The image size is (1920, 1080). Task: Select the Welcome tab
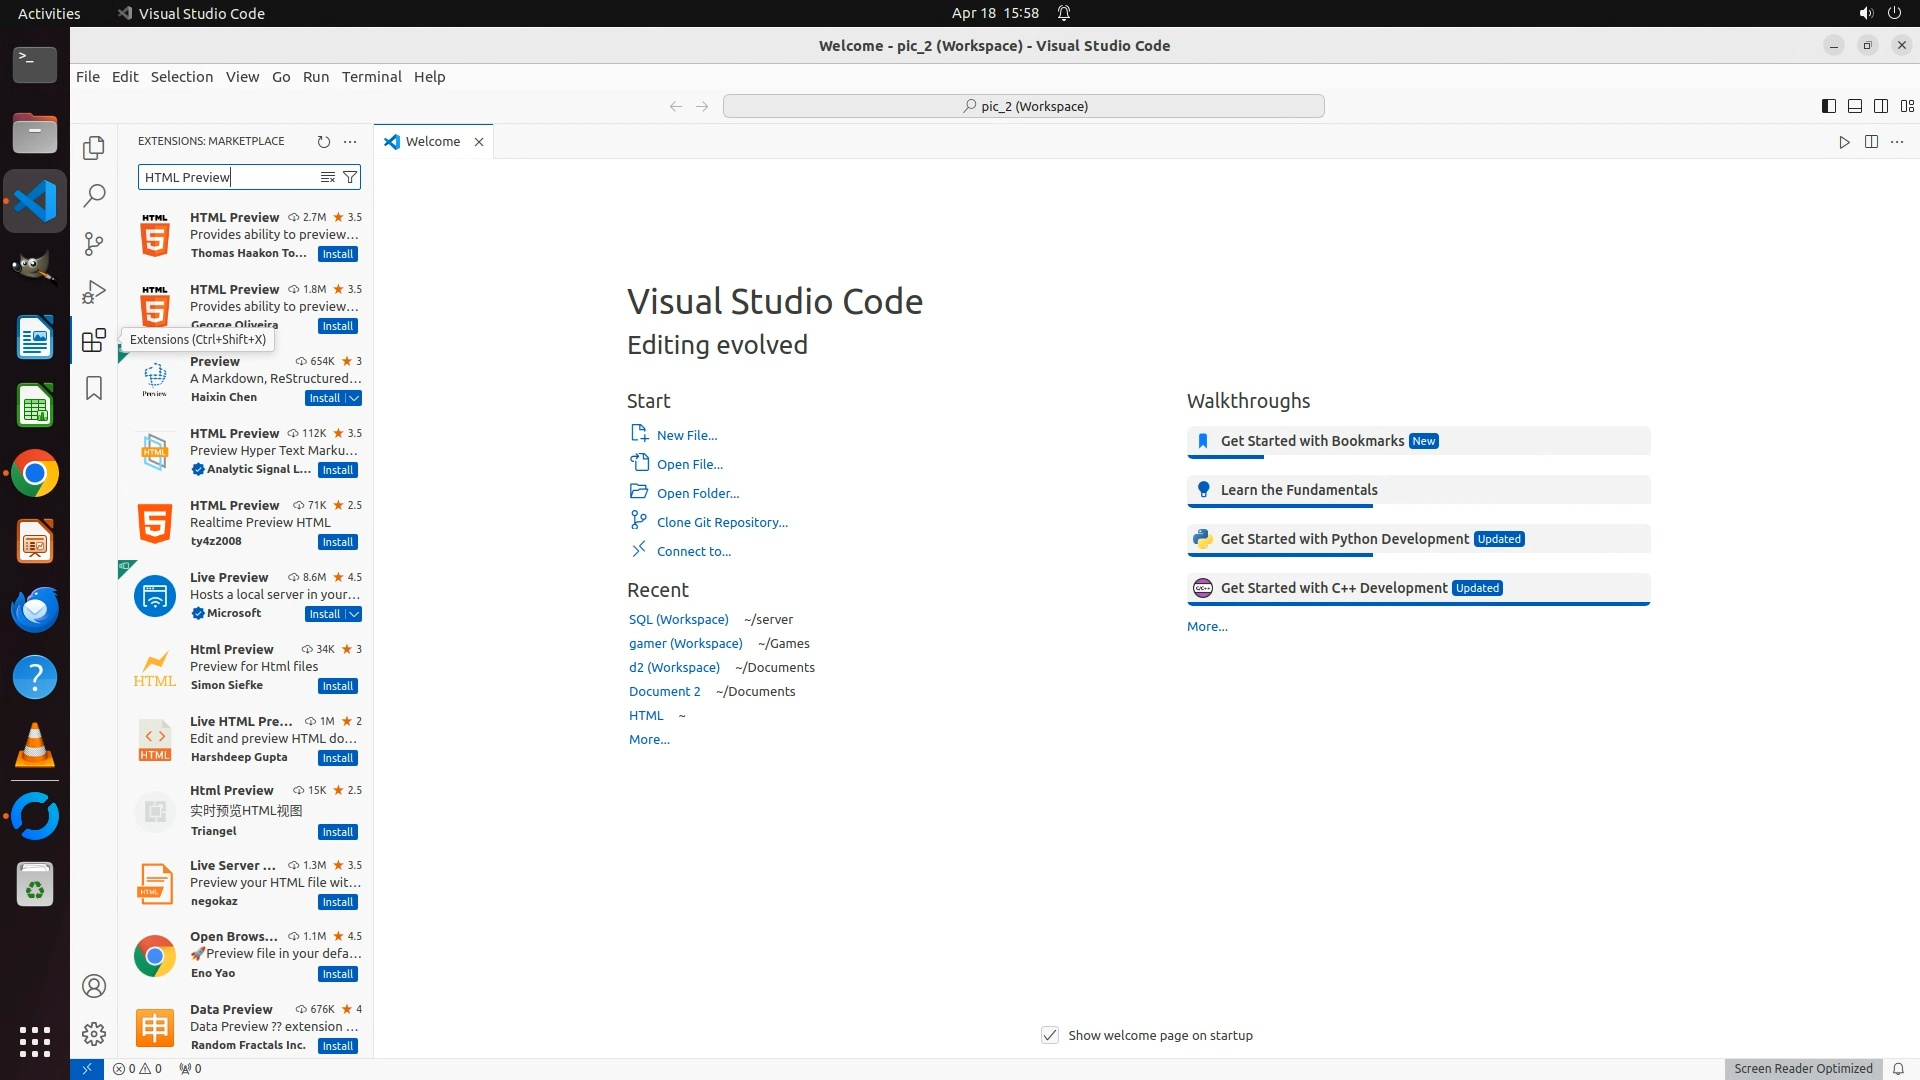click(432, 142)
